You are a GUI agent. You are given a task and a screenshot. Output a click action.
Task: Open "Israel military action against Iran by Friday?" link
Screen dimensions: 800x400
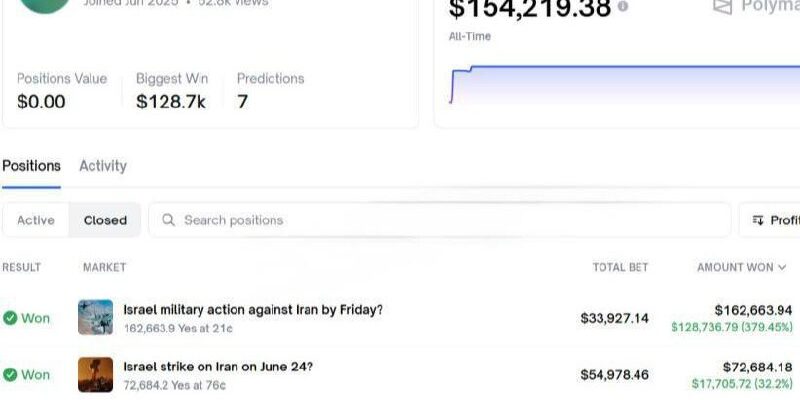(253, 310)
